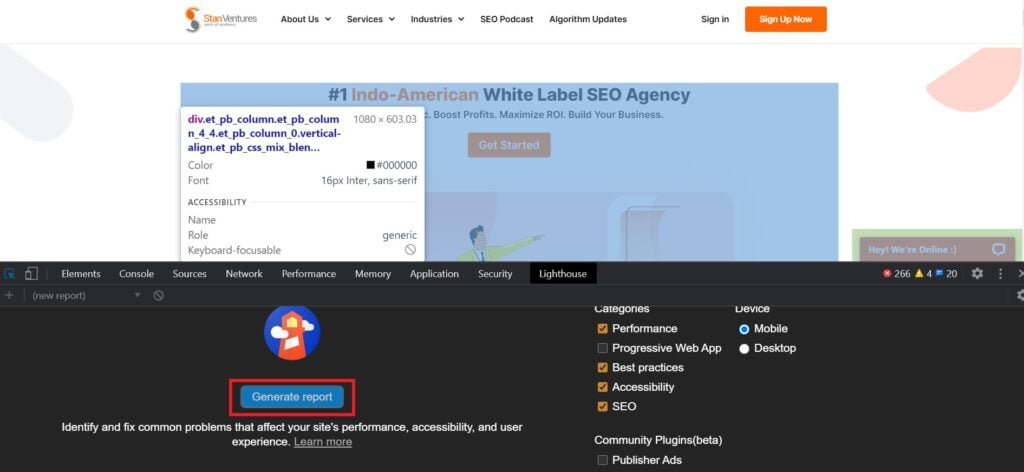Click the add new report plus icon

(10, 296)
